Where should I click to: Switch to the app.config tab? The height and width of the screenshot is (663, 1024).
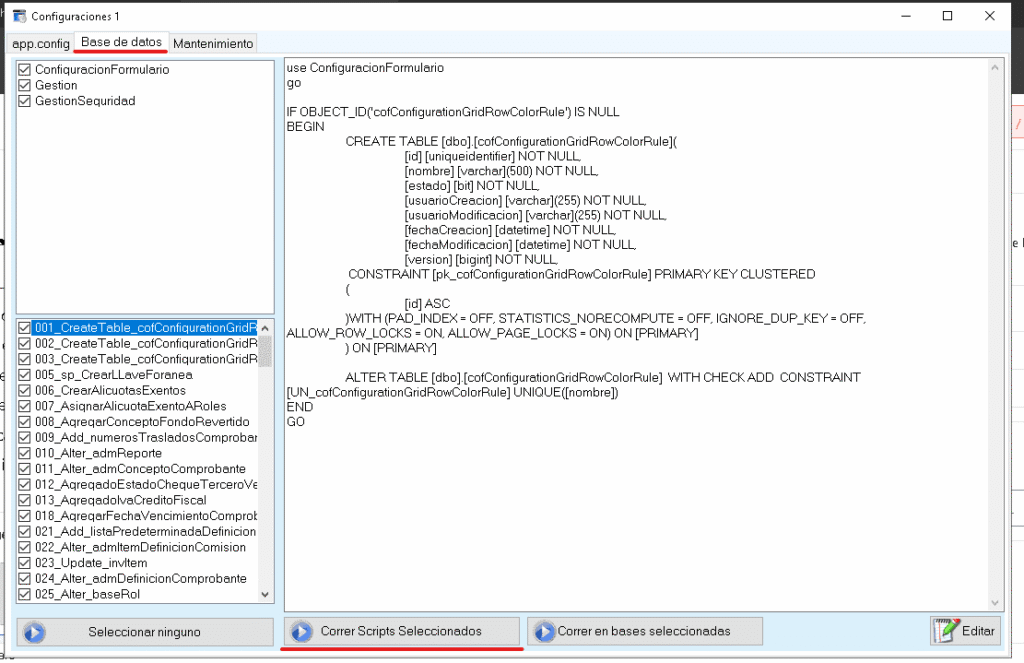(x=41, y=43)
